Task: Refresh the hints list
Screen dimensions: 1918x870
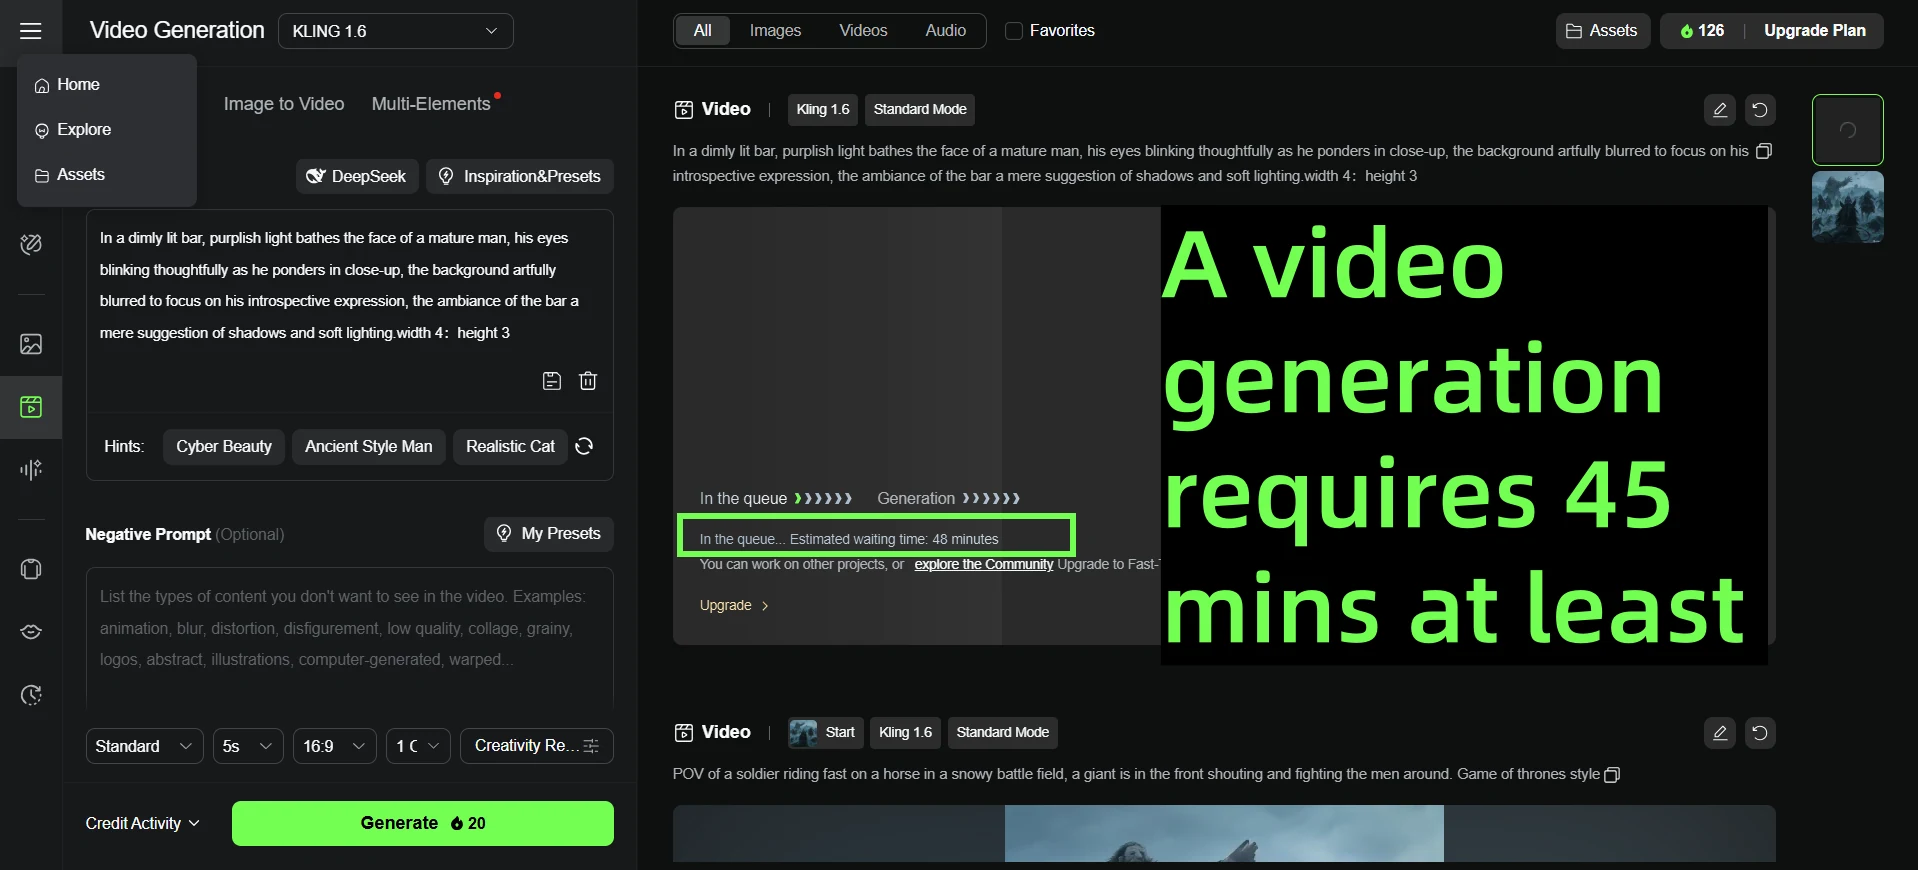Action: (585, 447)
